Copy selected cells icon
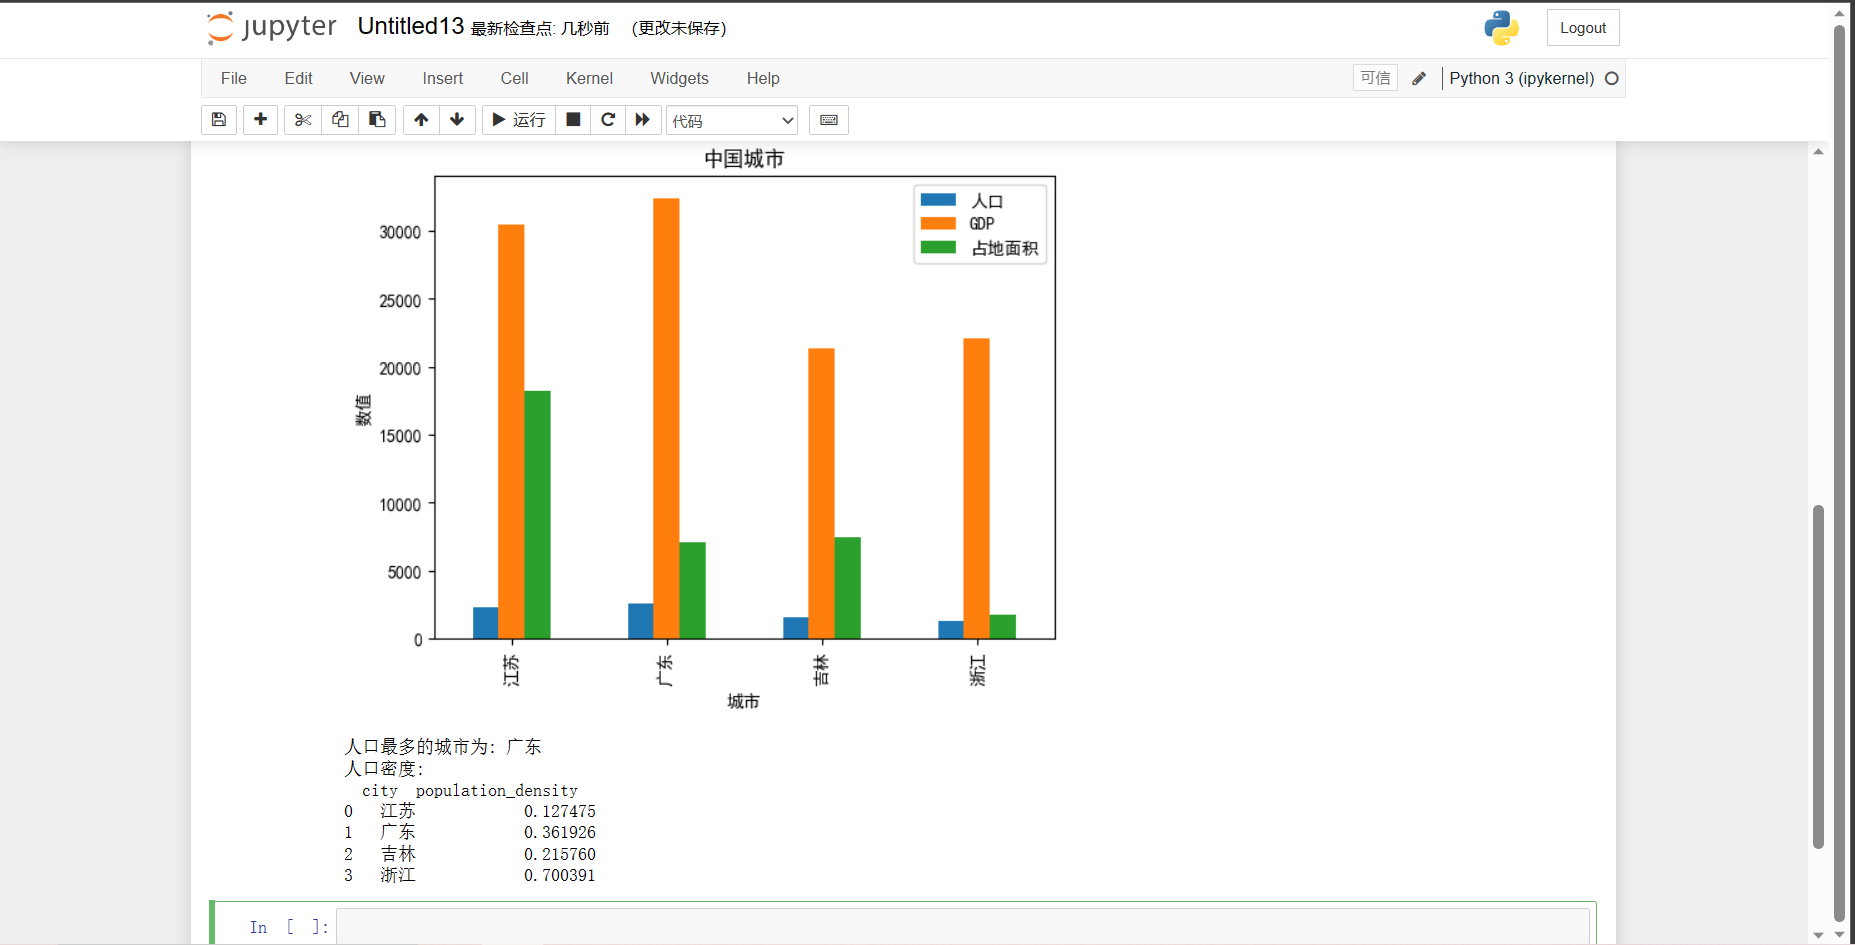The width and height of the screenshot is (1855, 945). [340, 120]
